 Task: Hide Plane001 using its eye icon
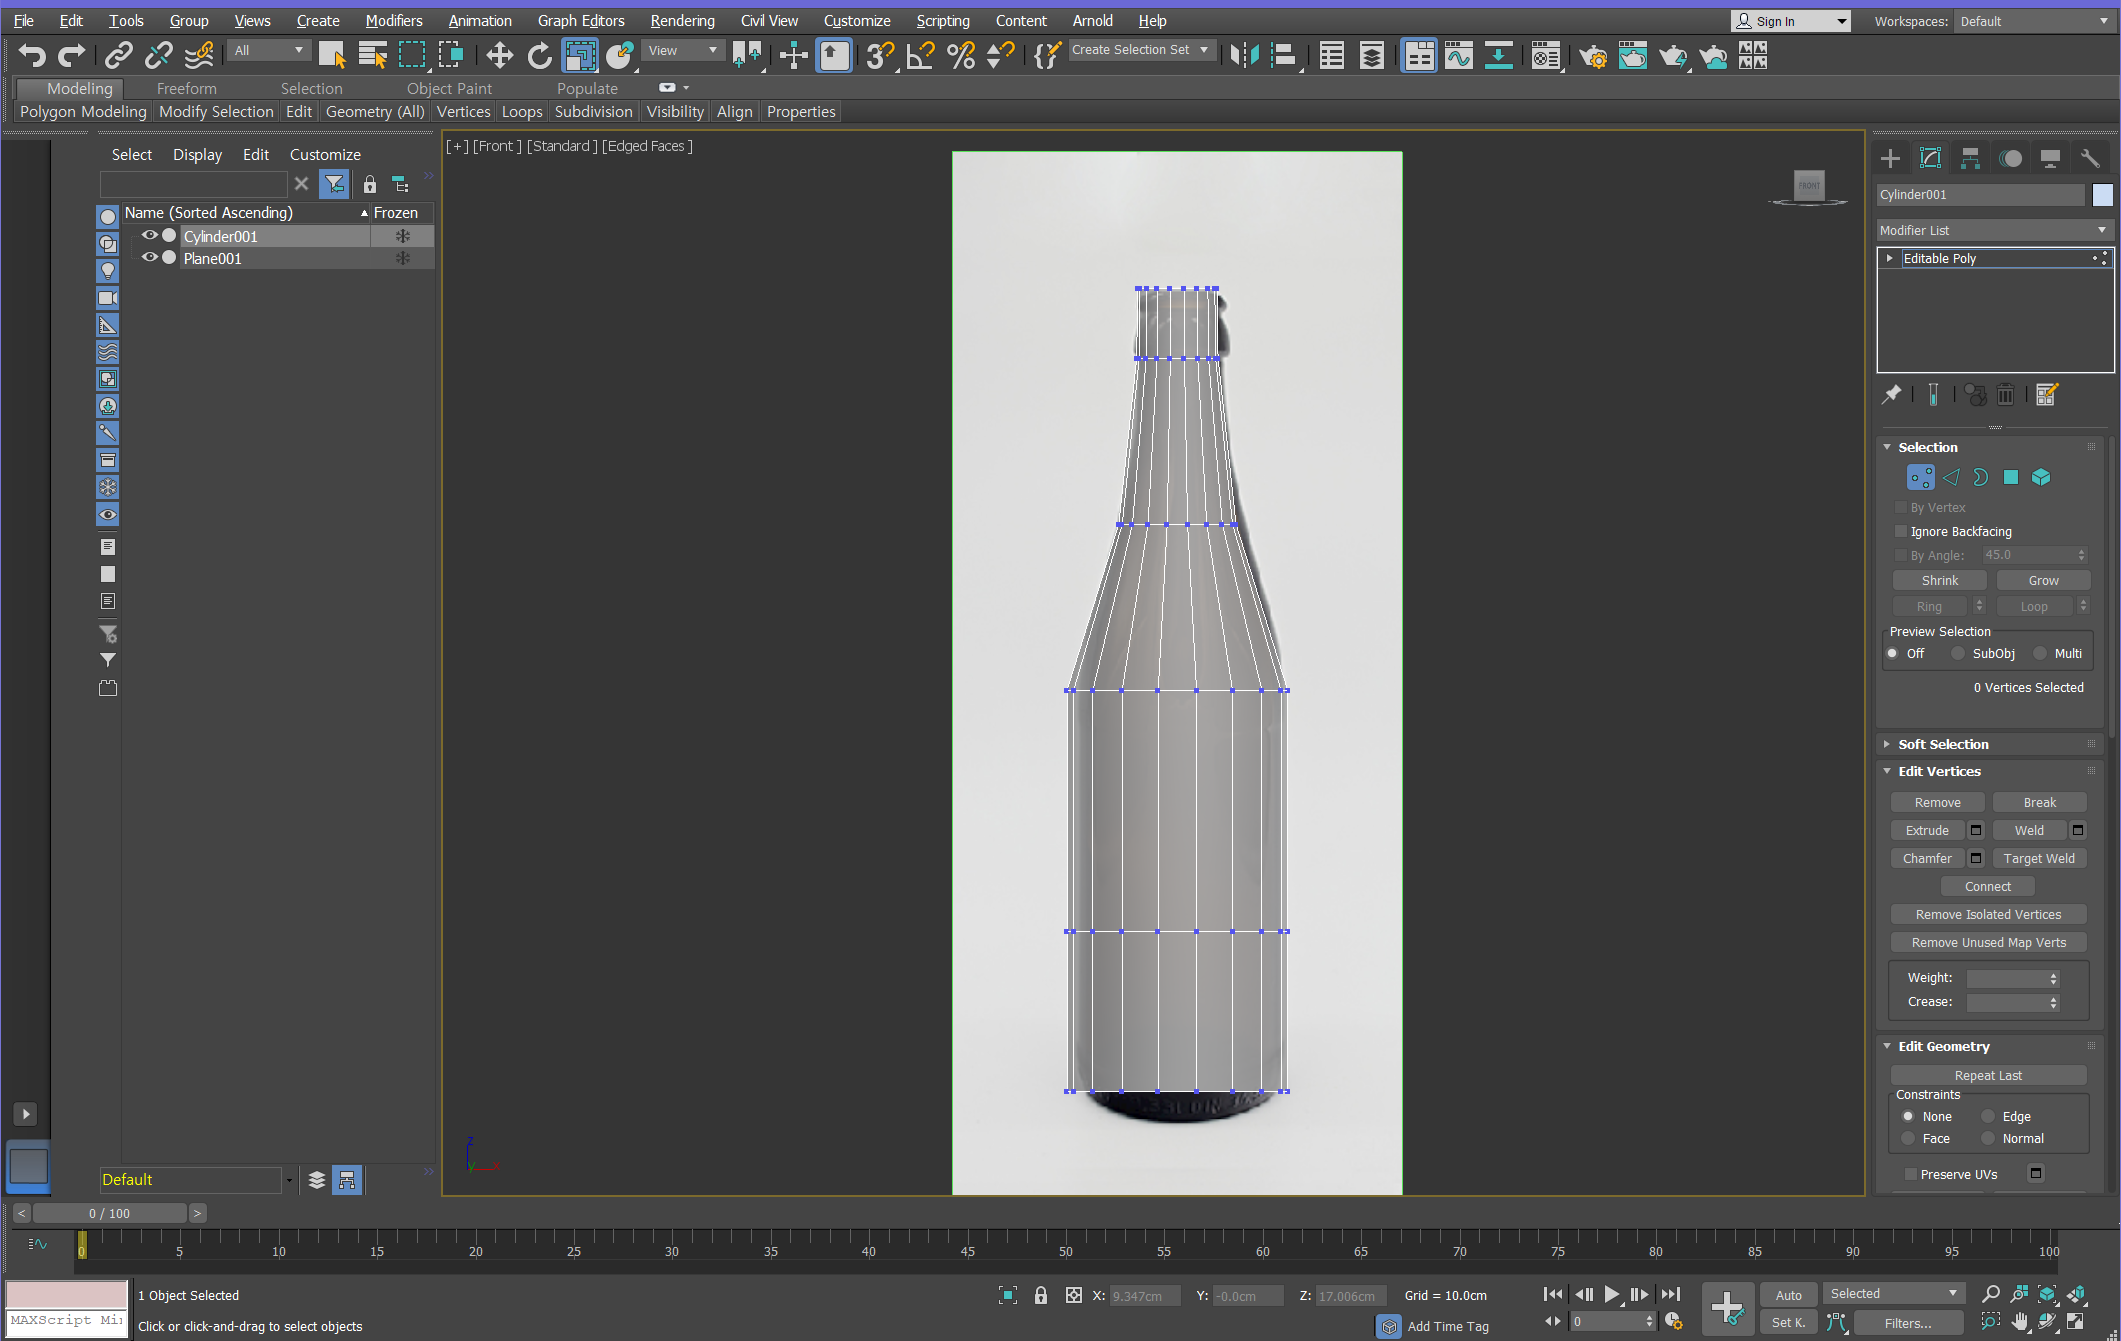(x=149, y=258)
